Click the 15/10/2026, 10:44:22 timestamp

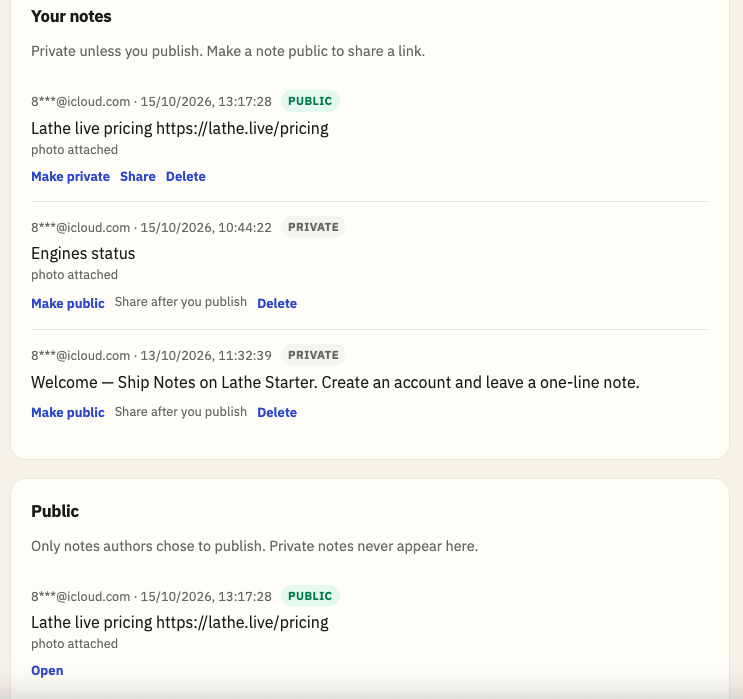[x=206, y=227]
